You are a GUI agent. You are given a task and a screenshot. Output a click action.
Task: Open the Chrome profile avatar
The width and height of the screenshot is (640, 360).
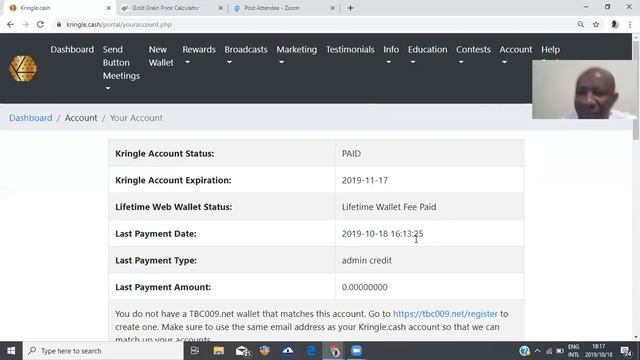(x=614, y=24)
